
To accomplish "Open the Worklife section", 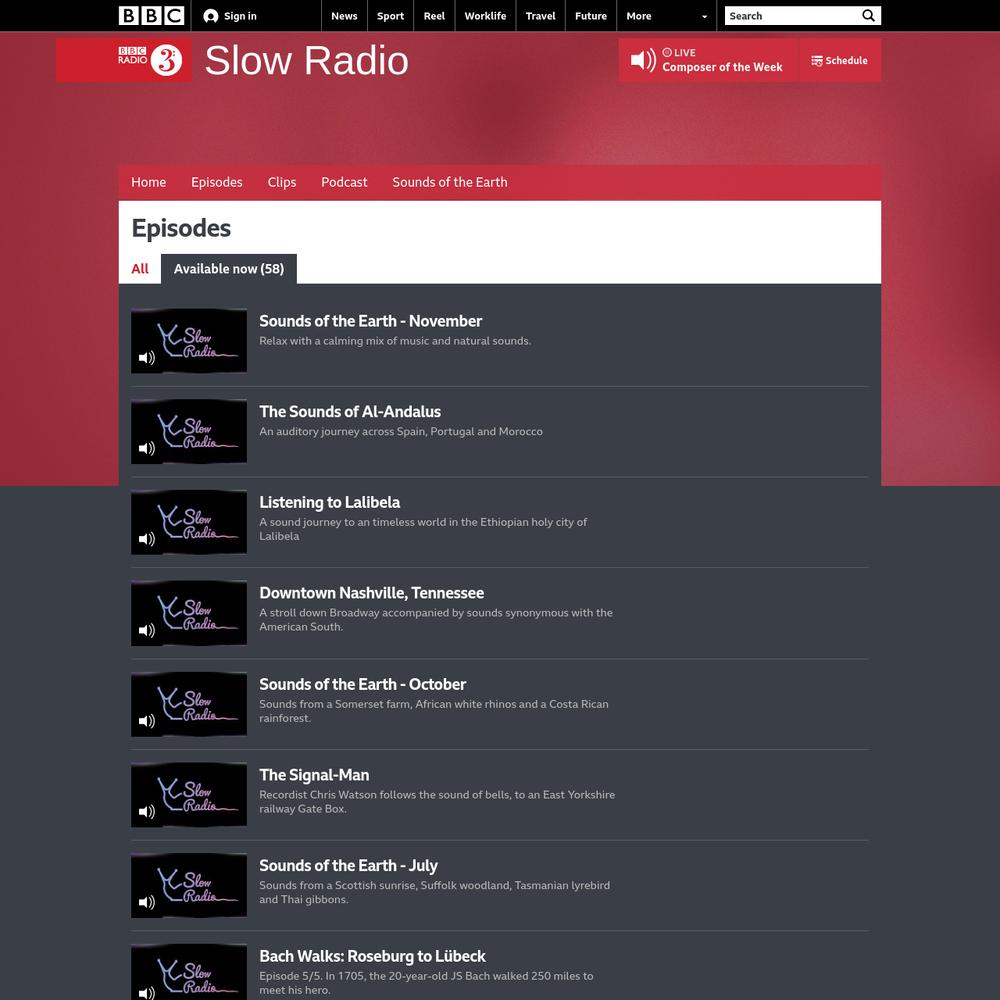I will (485, 16).
